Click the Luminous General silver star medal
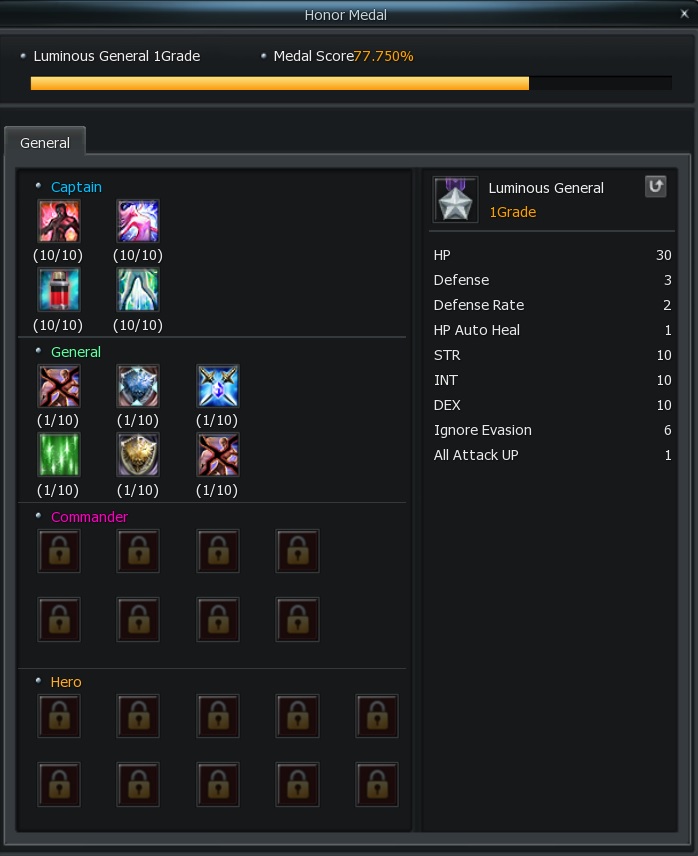 point(455,199)
